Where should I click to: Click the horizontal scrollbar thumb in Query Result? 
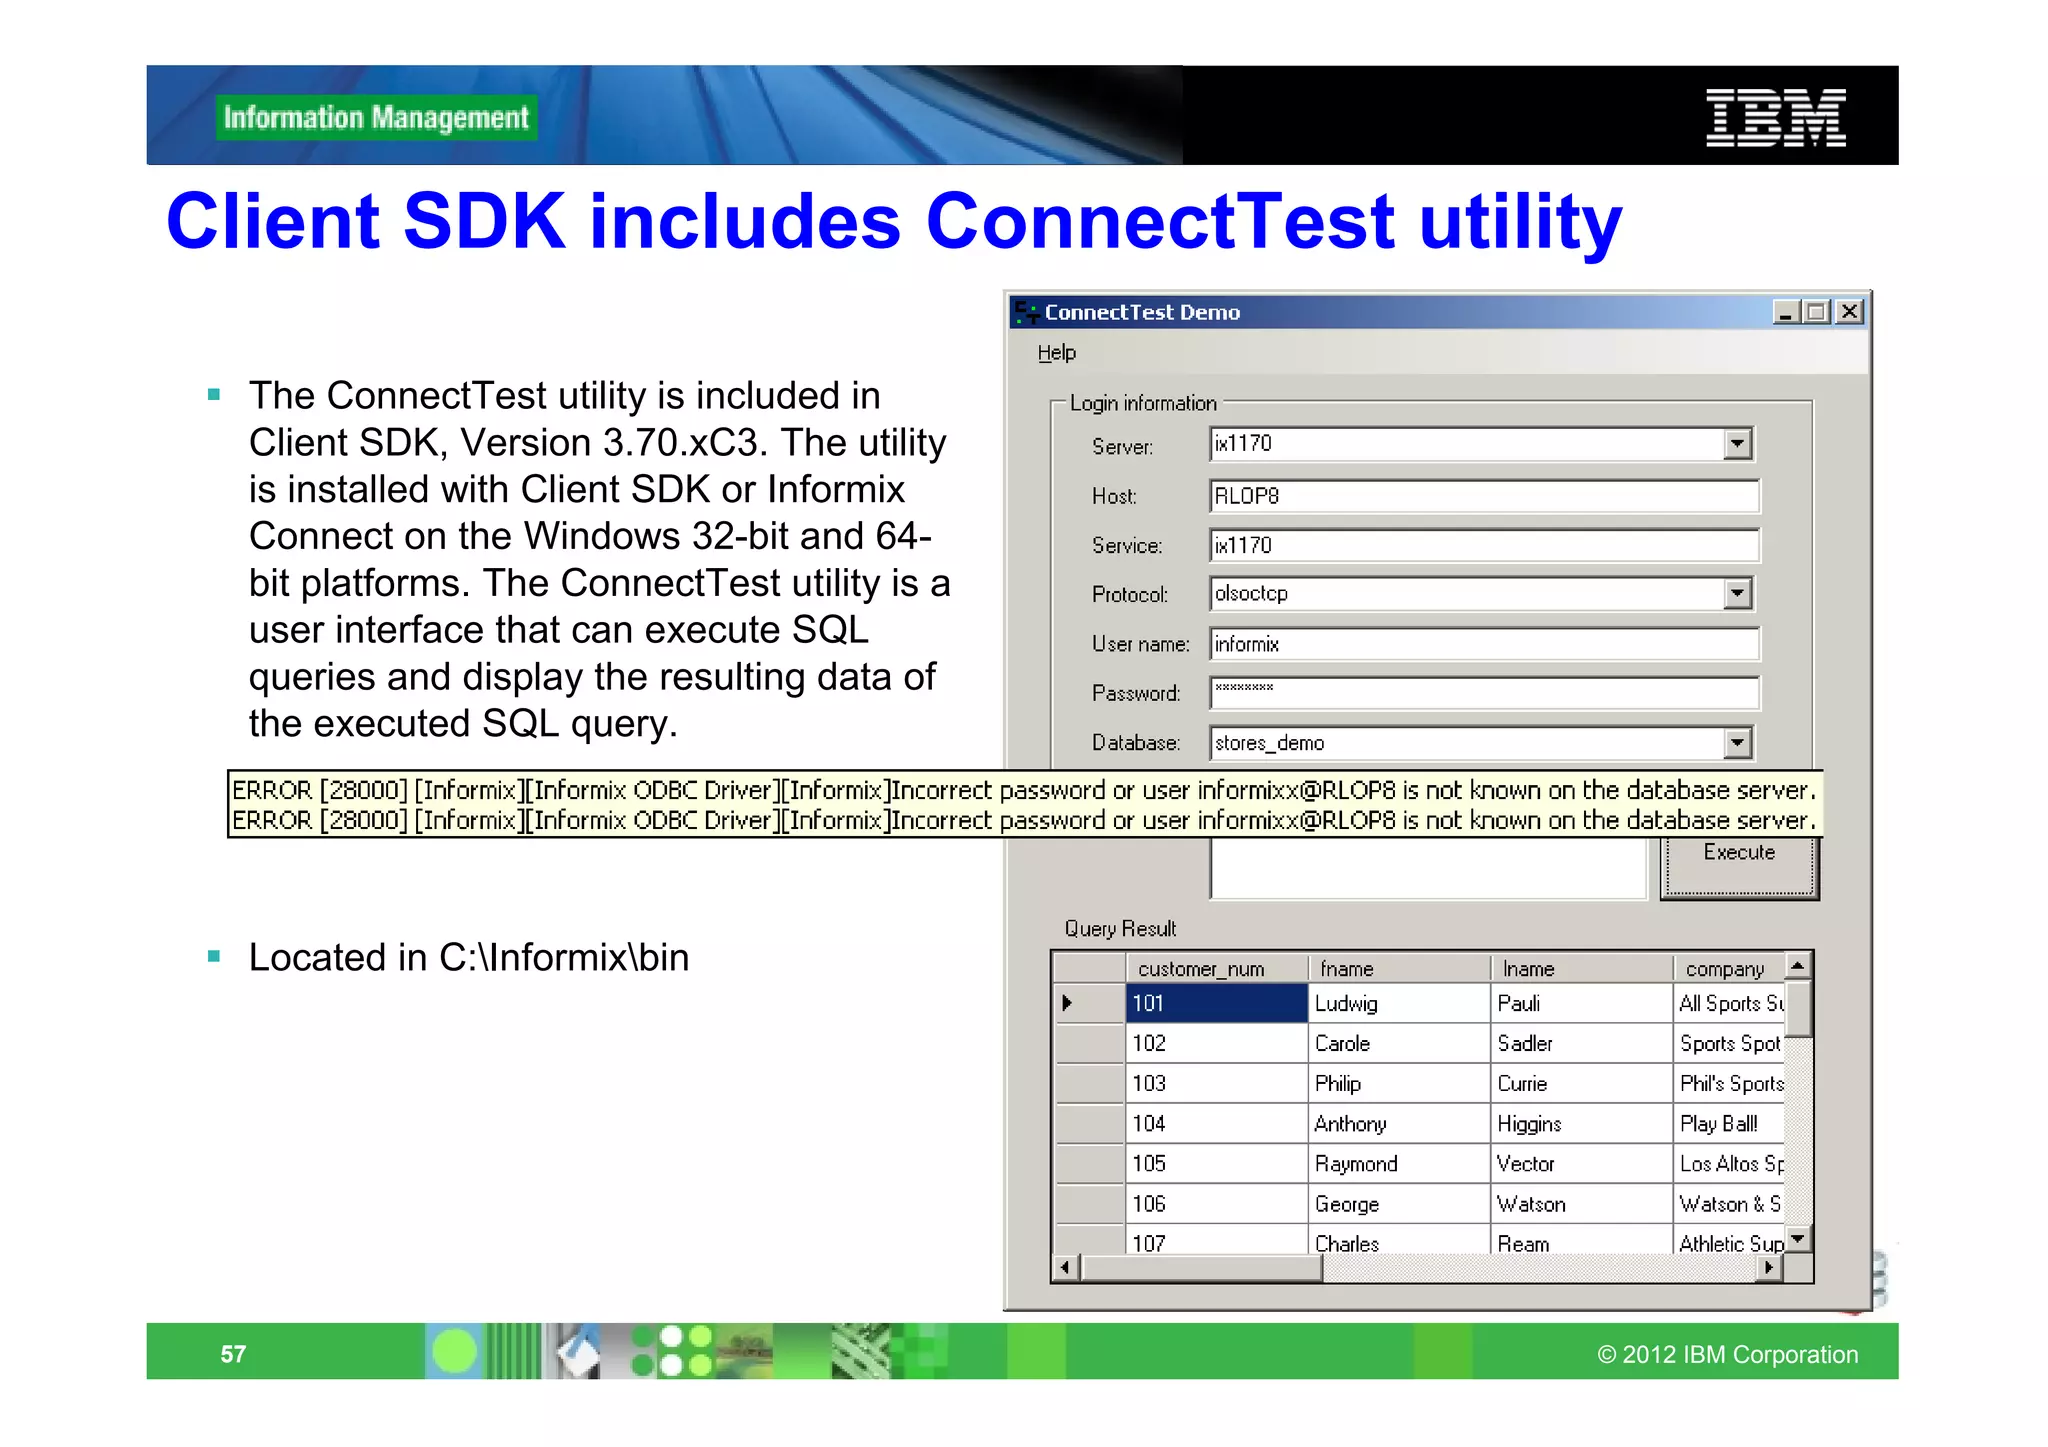(x=1201, y=1268)
